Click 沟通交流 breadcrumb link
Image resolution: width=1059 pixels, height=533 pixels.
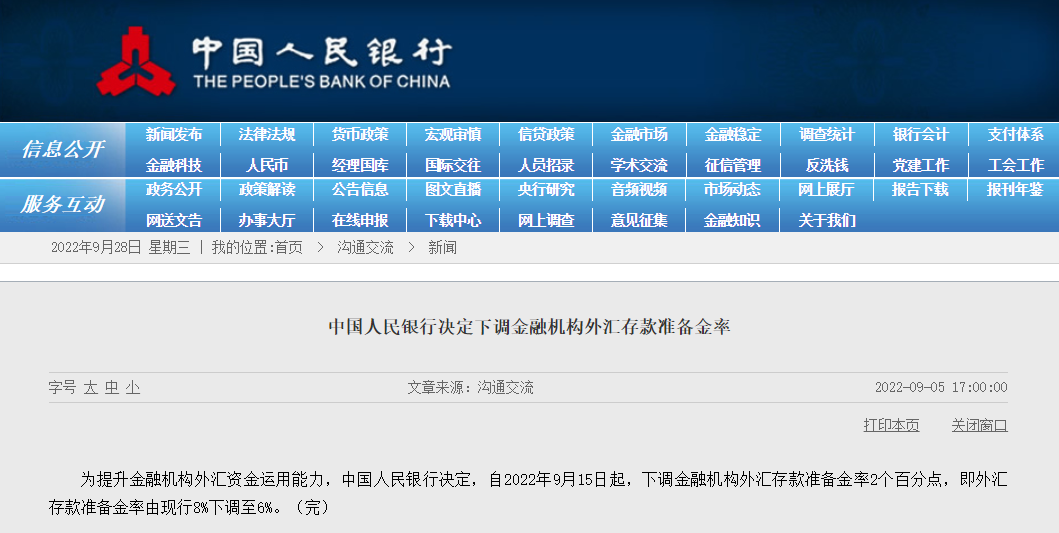[x=365, y=248]
